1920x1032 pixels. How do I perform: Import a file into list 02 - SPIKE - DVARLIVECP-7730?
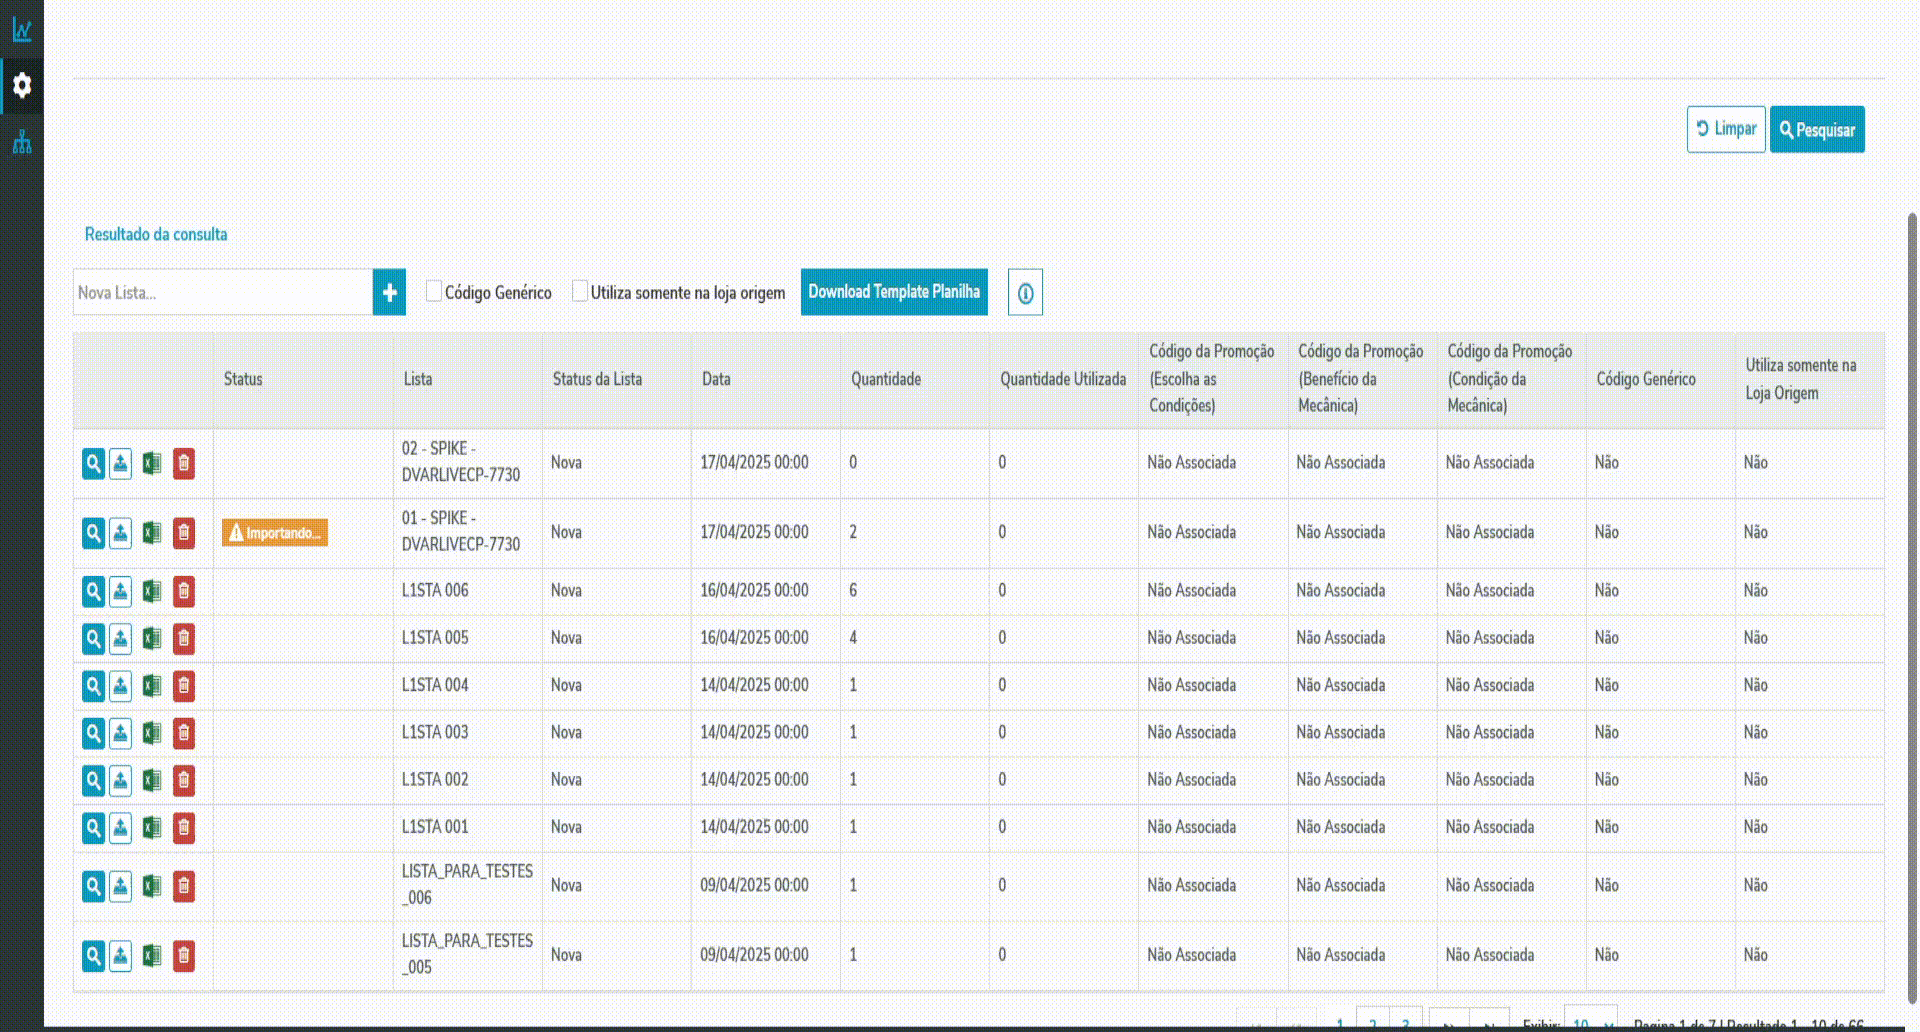[x=120, y=464]
